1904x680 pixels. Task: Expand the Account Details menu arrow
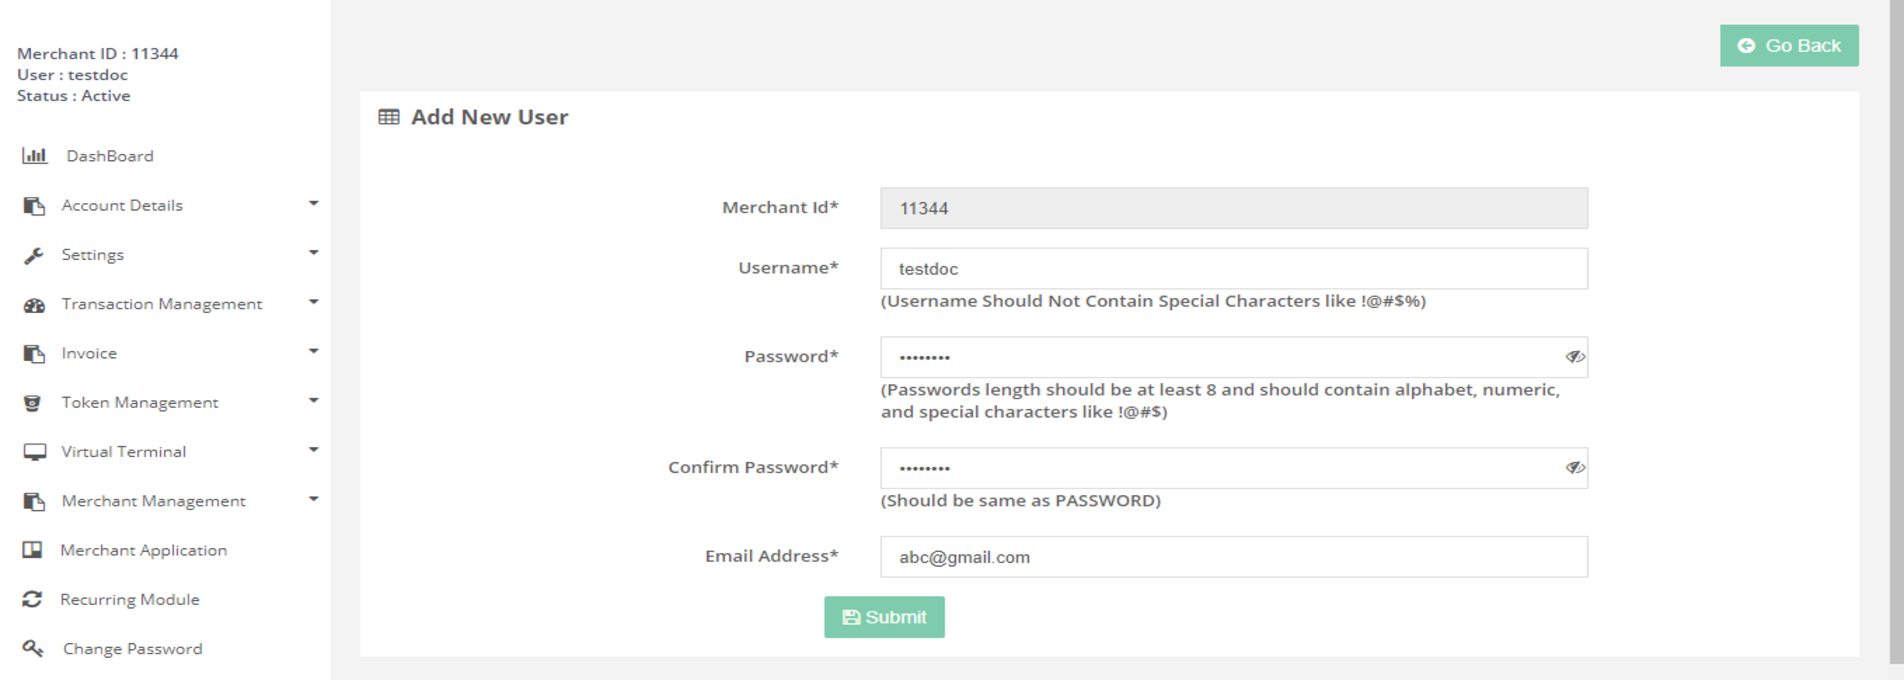coord(313,204)
